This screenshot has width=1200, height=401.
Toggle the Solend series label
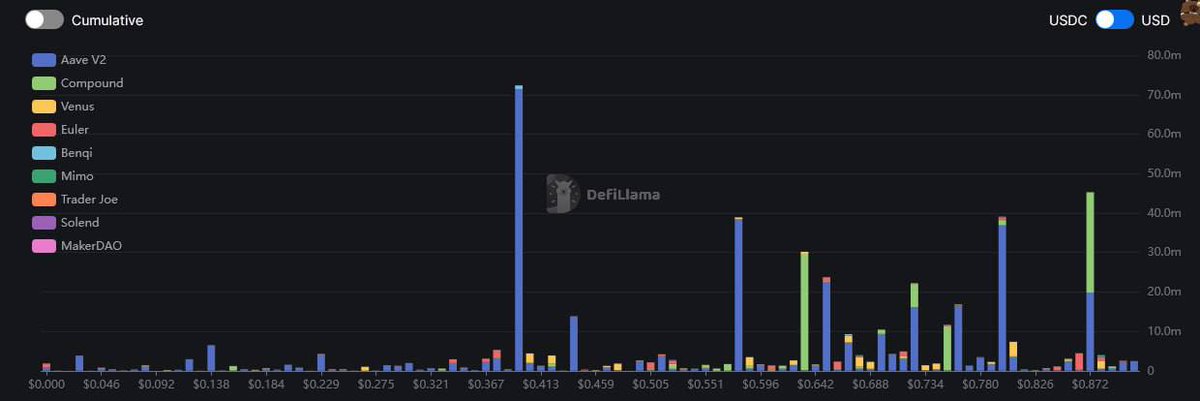tap(80, 222)
